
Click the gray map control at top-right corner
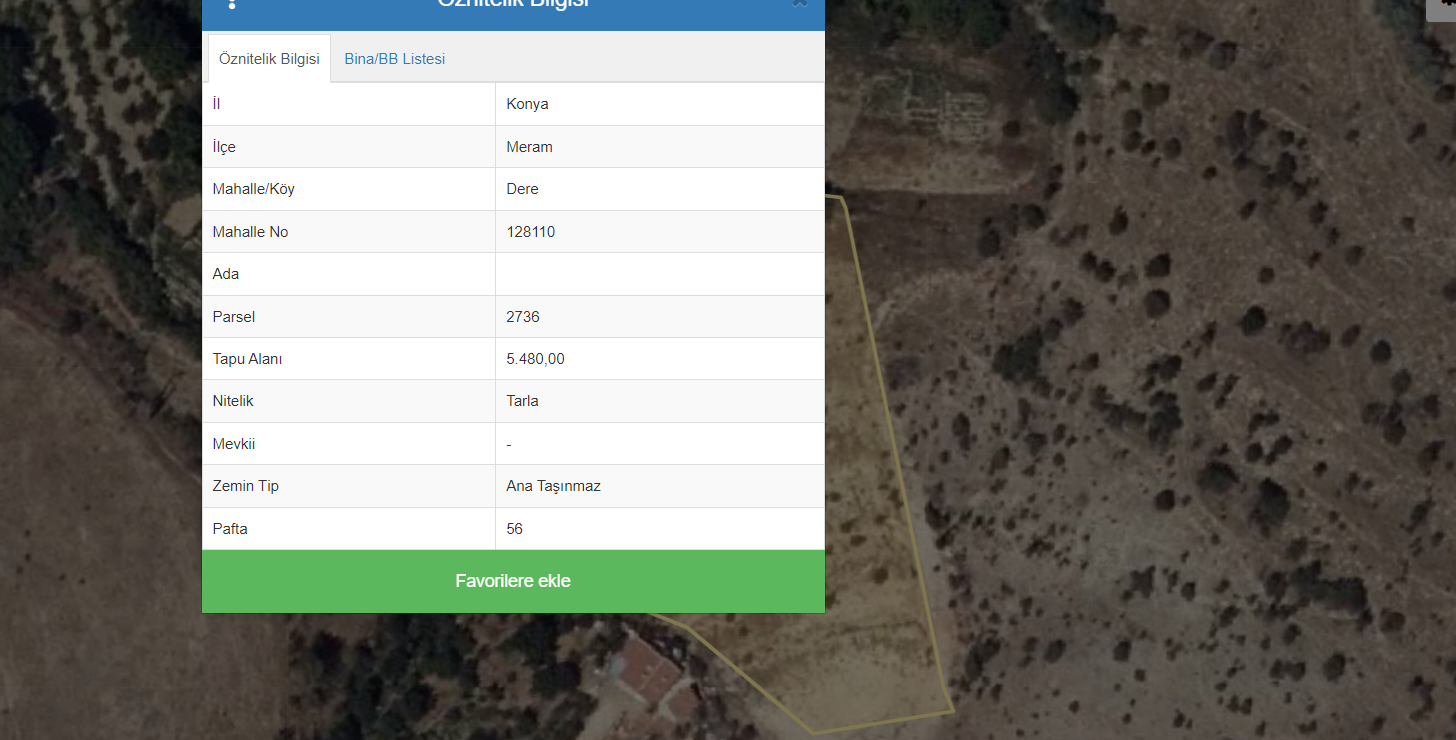(1441, 6)
